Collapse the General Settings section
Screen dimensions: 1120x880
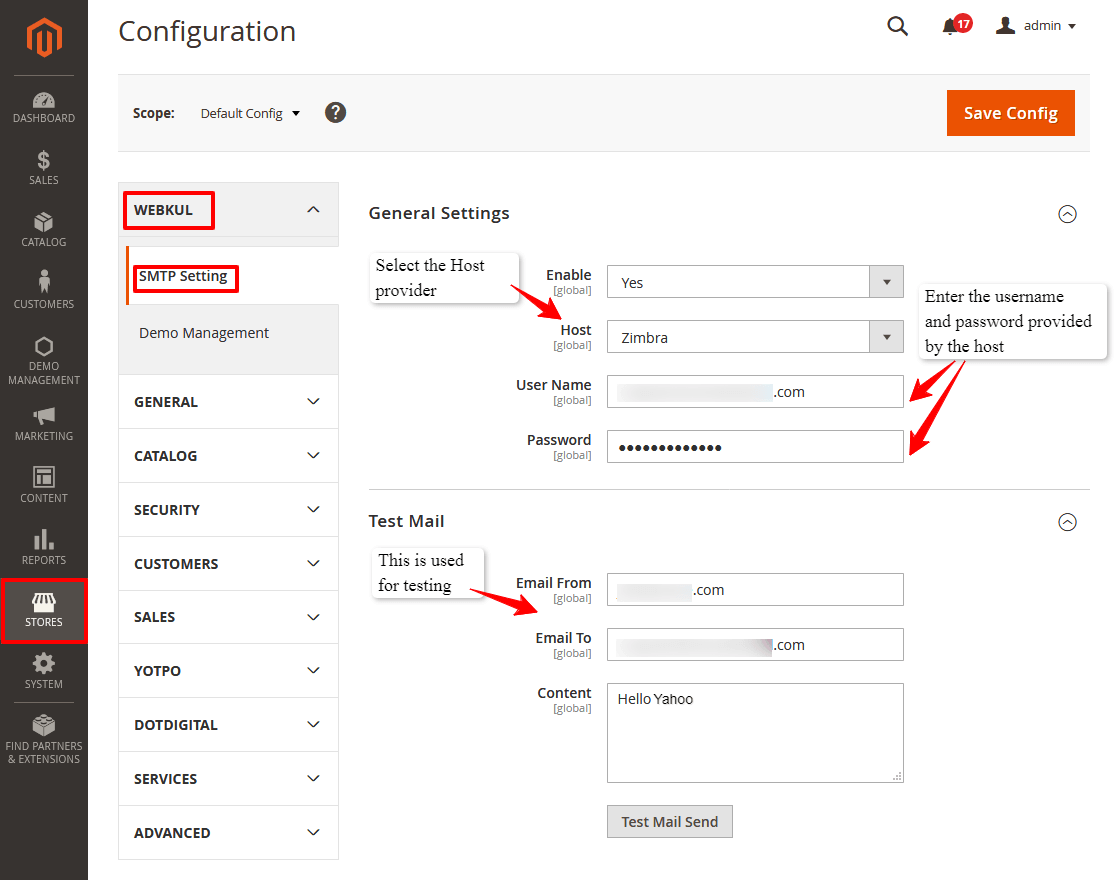(1067, 214)
